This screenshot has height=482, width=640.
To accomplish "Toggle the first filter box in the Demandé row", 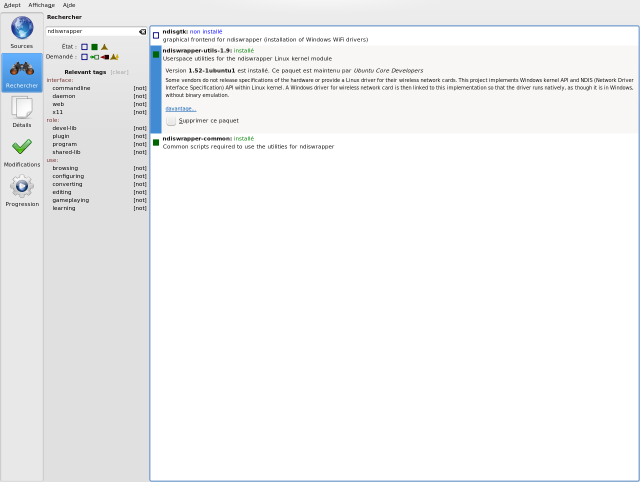I will click(x=84, y=57).
